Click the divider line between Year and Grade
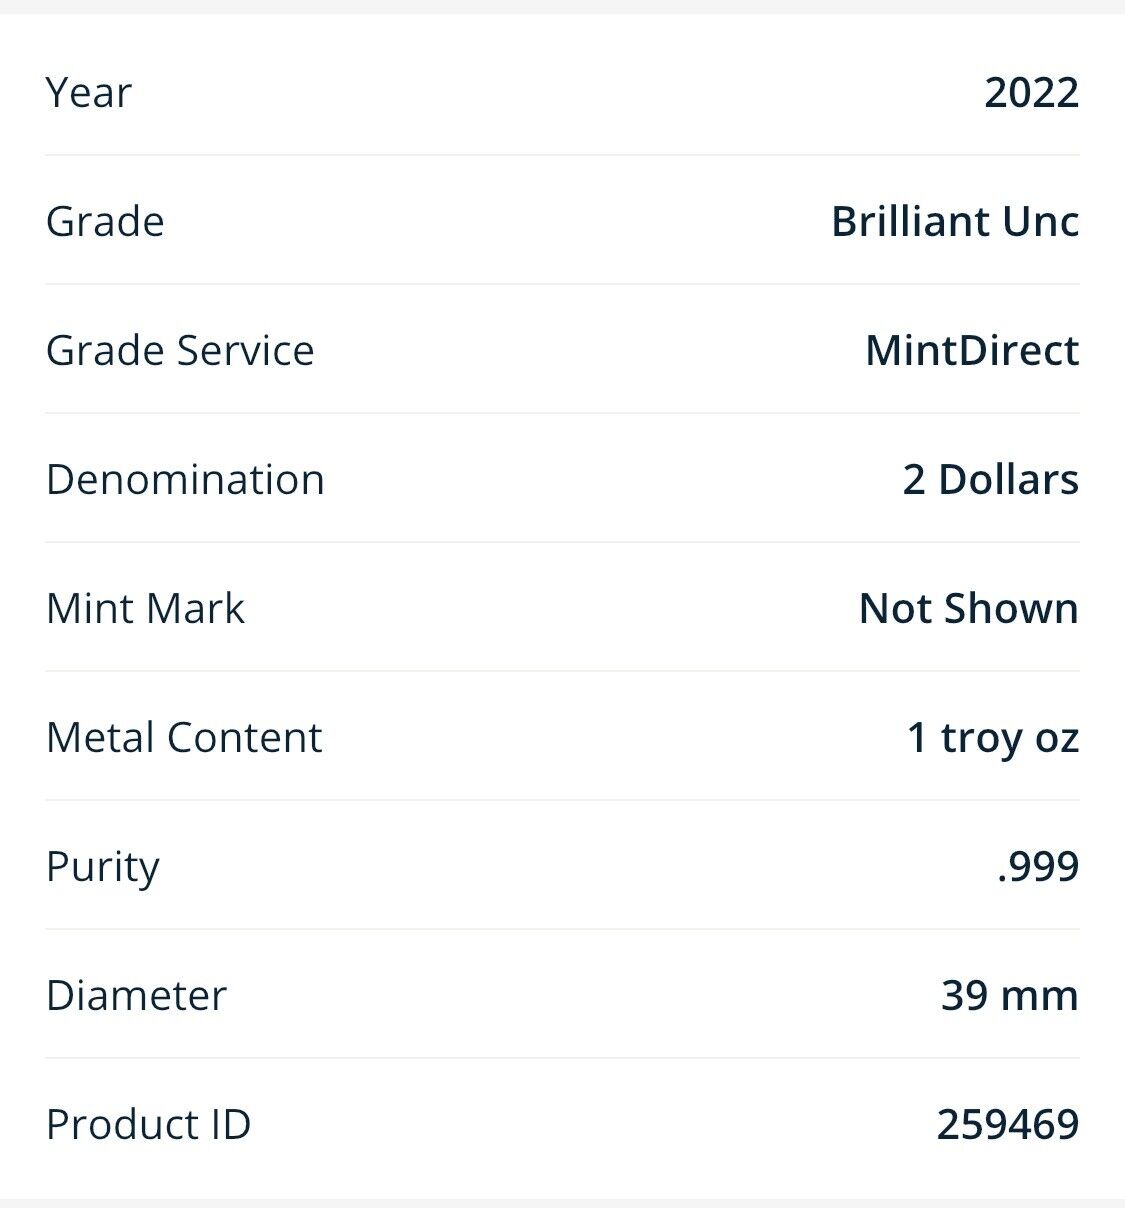This screenshot has height=1208, width=1125. (x=562, y=155)
